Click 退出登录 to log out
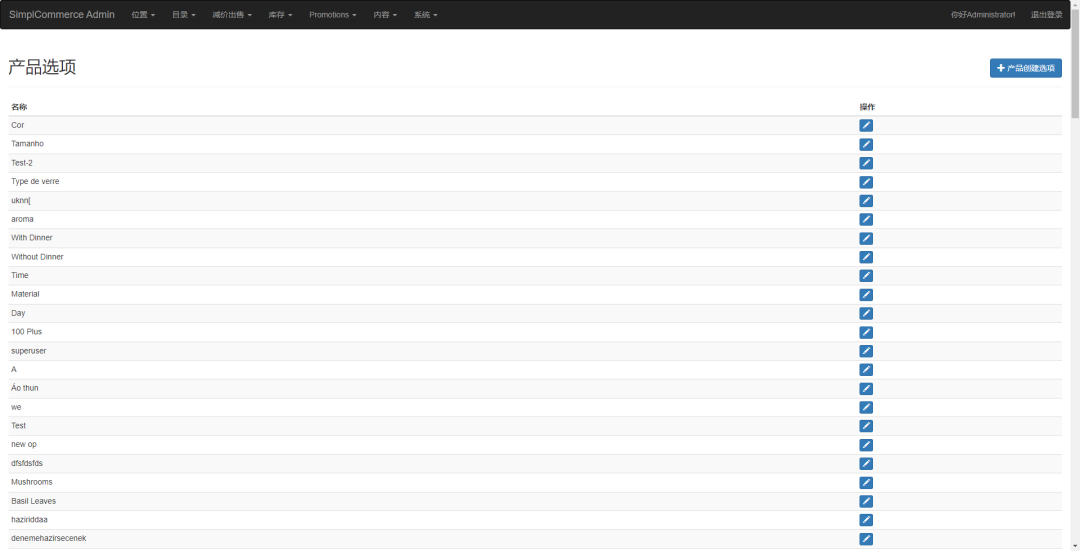This screenshot has height=551, width=1080. pyautogui.click(x=1046, y=14)
